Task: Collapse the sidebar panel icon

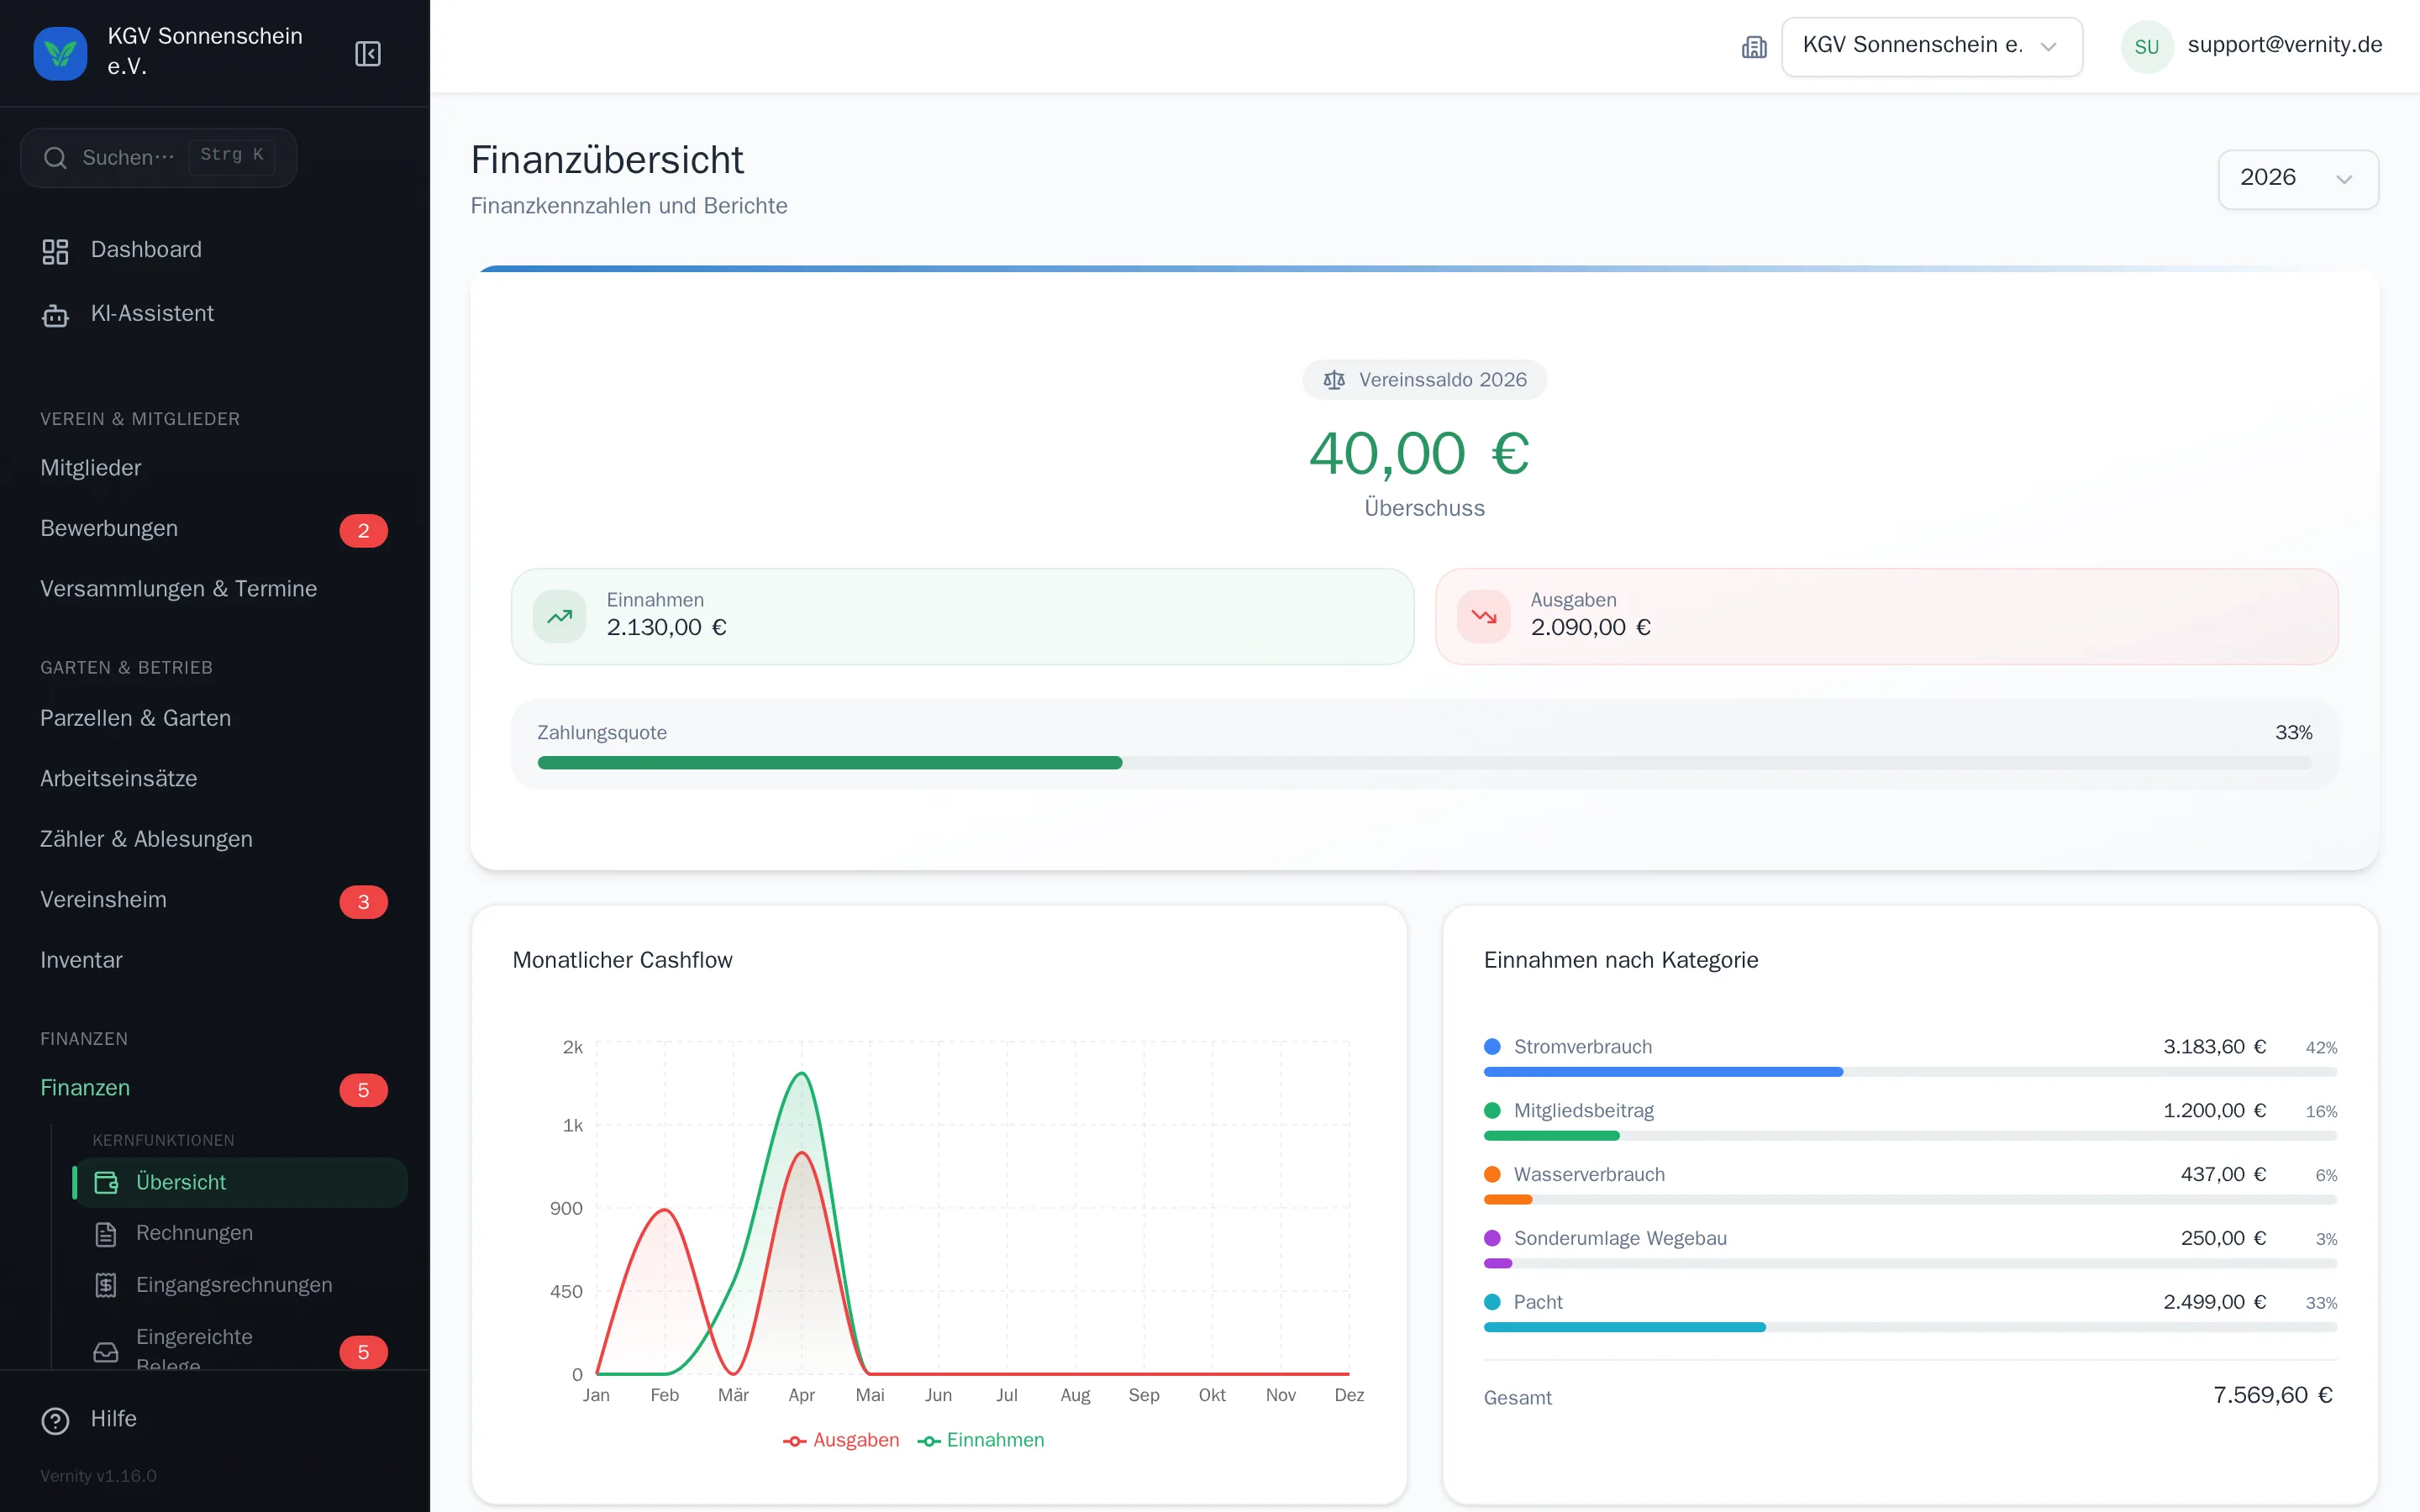Action: pos(368,53)
